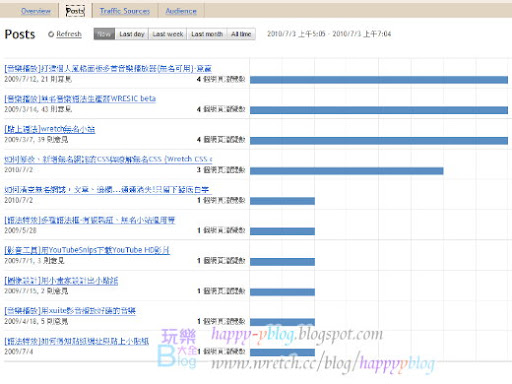
Task: Click the first post's pageview bar
Action: [x=379, y=80]
